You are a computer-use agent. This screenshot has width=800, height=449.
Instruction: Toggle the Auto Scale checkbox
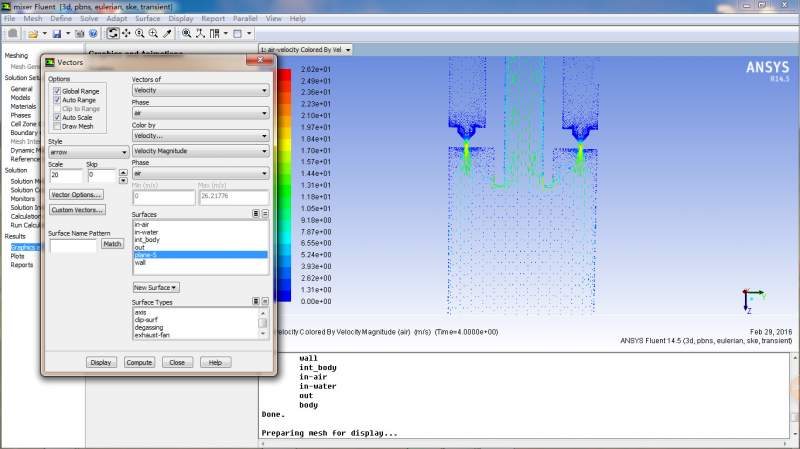click(x=57, y=117)
